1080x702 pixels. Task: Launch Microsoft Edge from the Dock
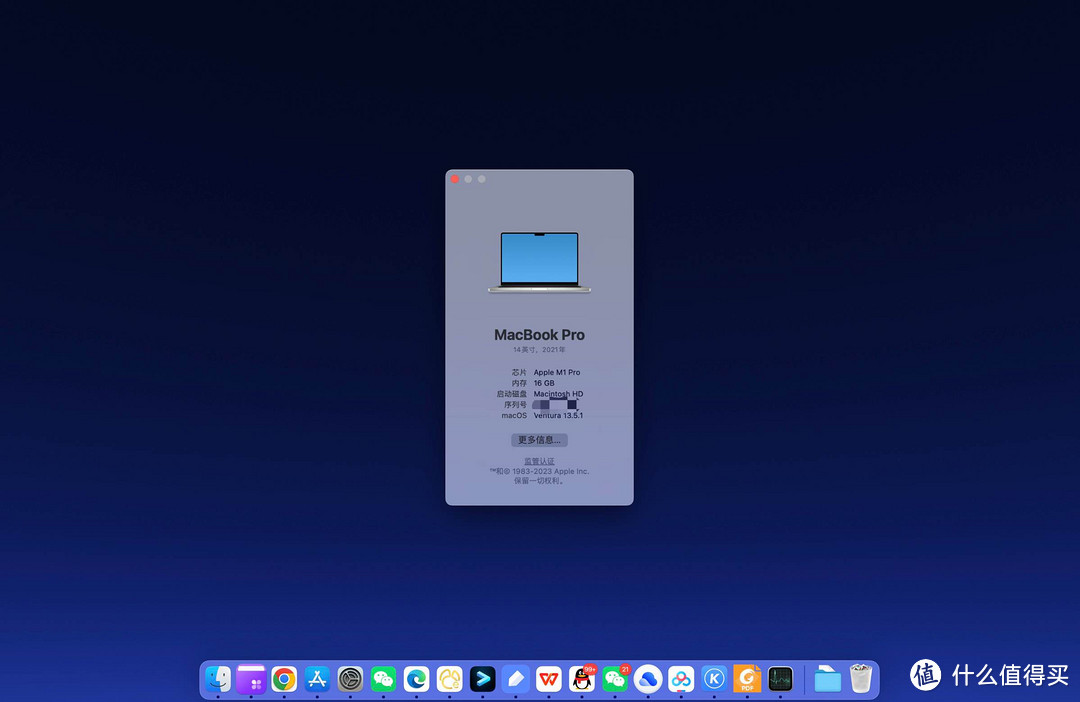pyautogui.click(x=417, y=679)
